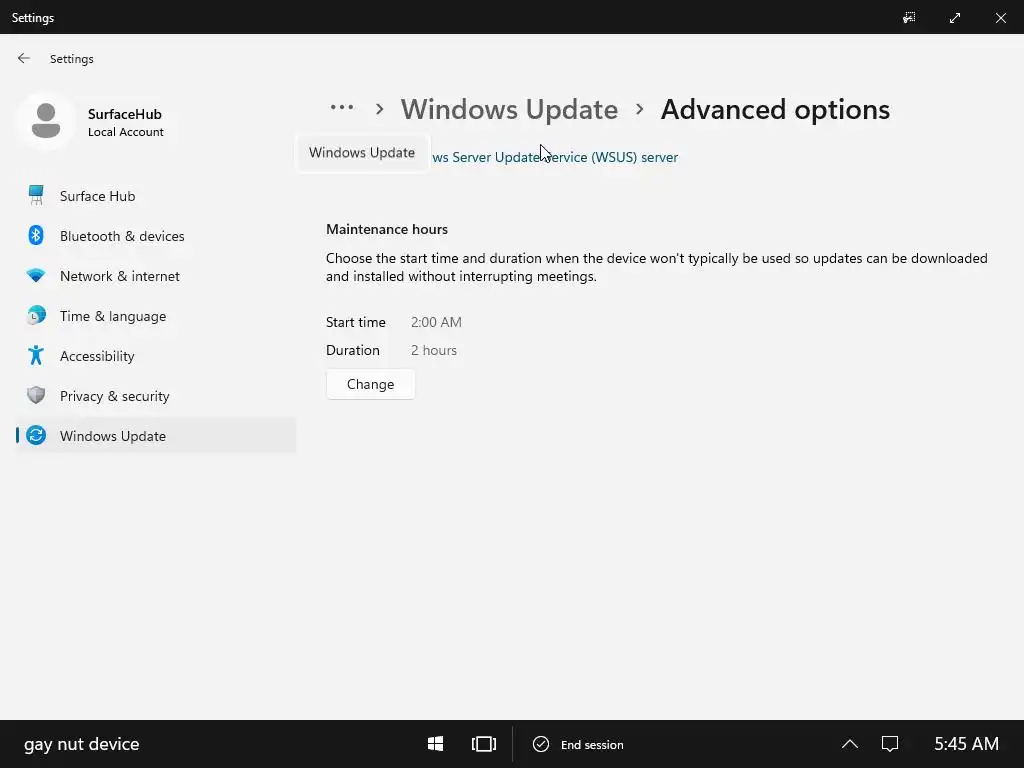Open the Windows Start button
The width and height of the screenshot is (1024, 768).
[436, 744]
